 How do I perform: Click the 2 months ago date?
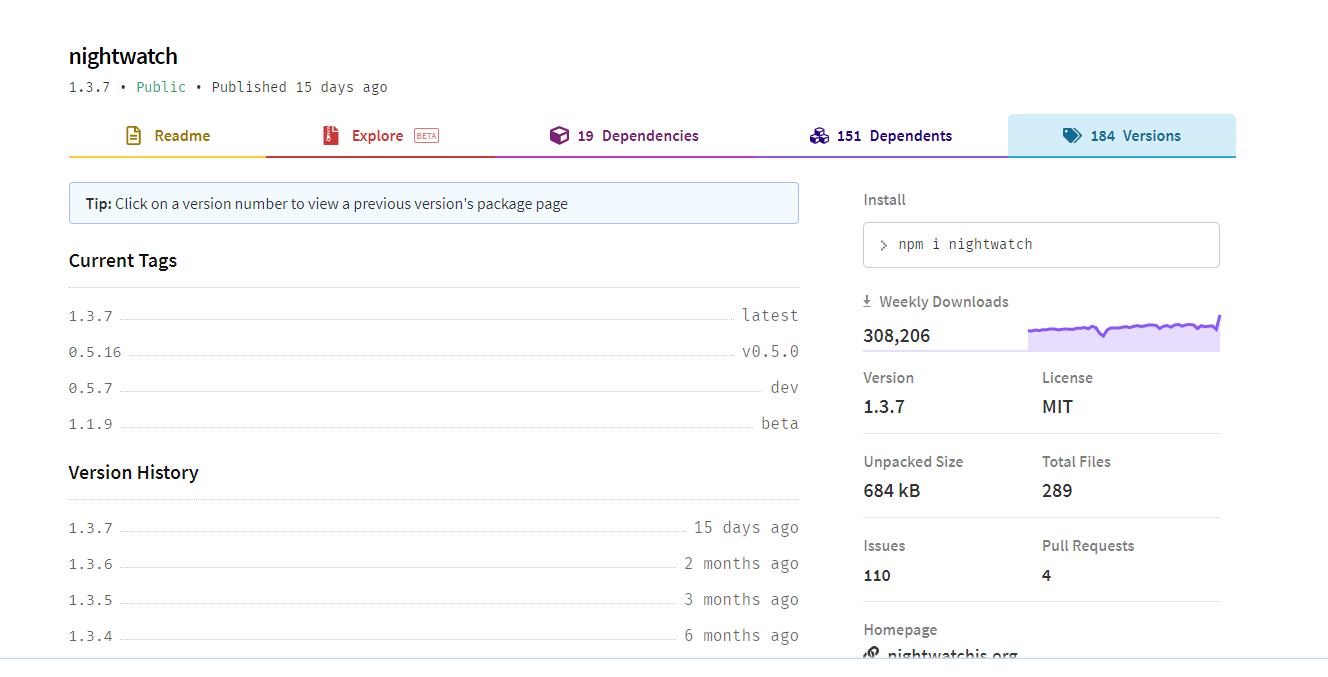coord(741,563)
